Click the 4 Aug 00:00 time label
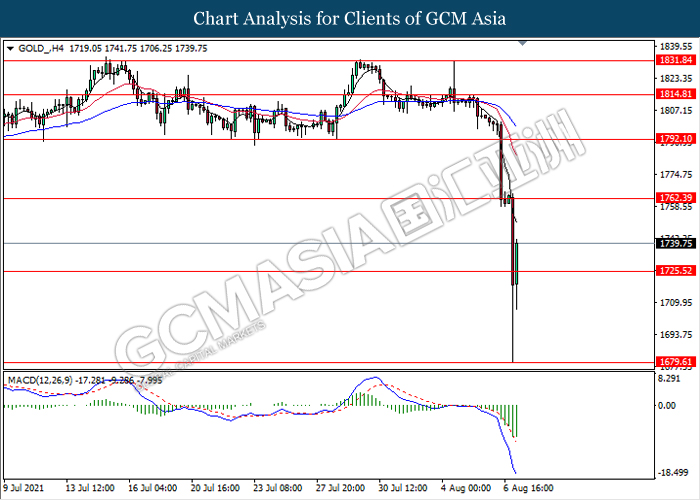Viewport: 700px width, 500px height. [466, 488]
